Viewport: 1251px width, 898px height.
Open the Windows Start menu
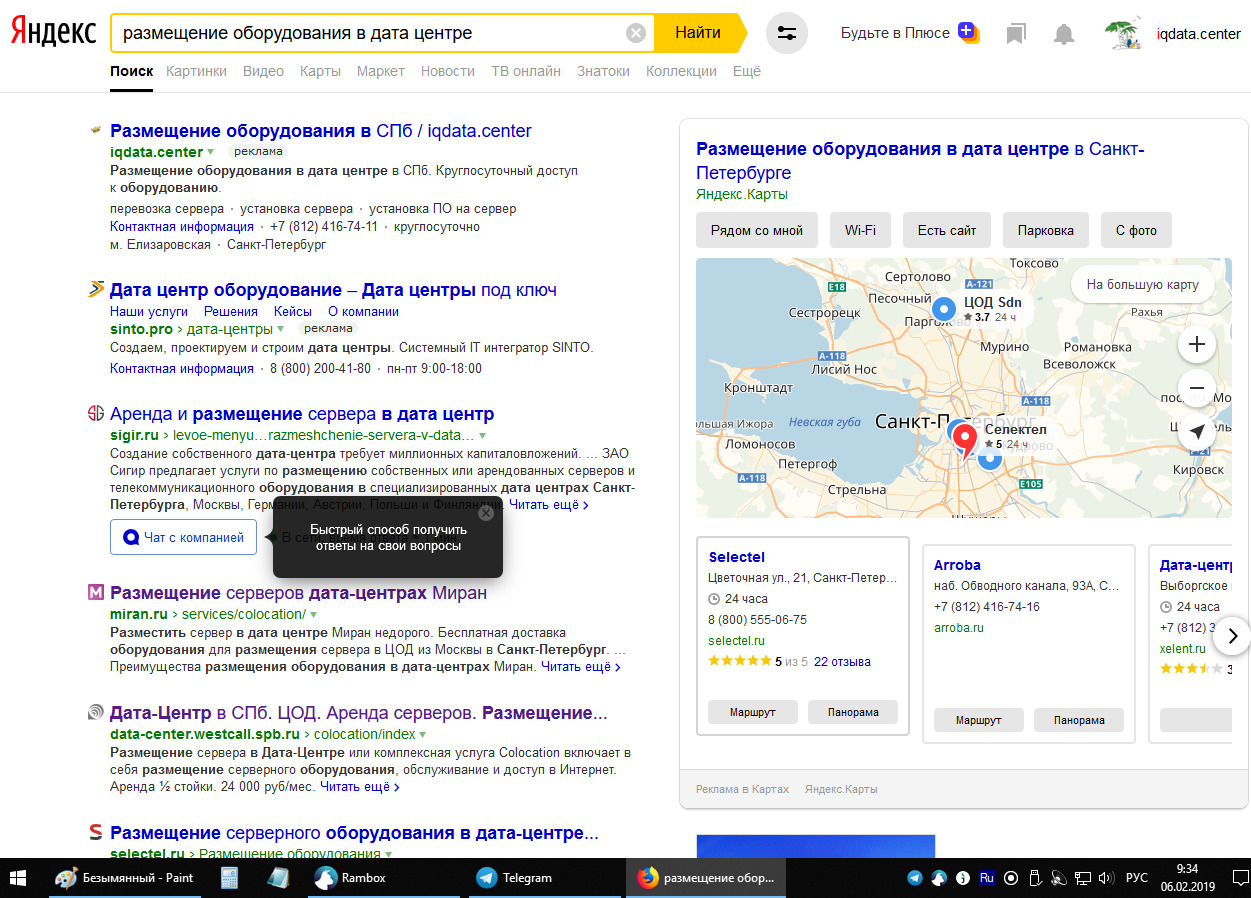coord(18,878)
